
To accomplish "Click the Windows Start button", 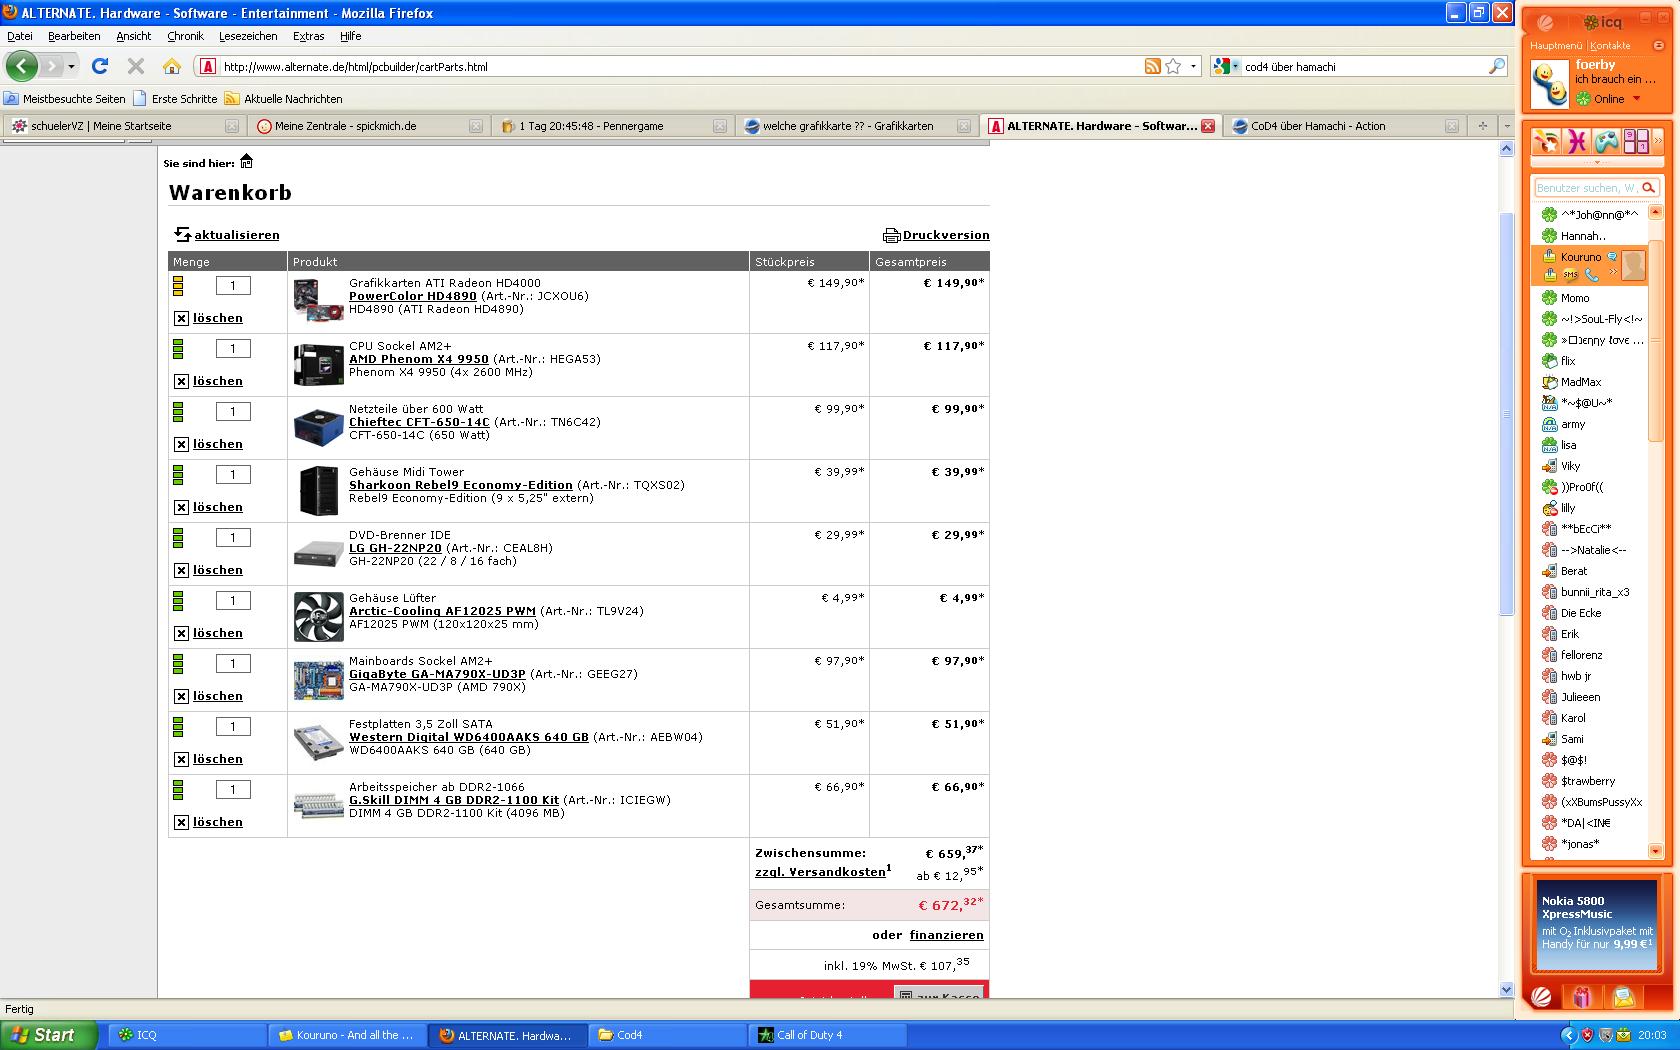I will (x=48, y=1035).
